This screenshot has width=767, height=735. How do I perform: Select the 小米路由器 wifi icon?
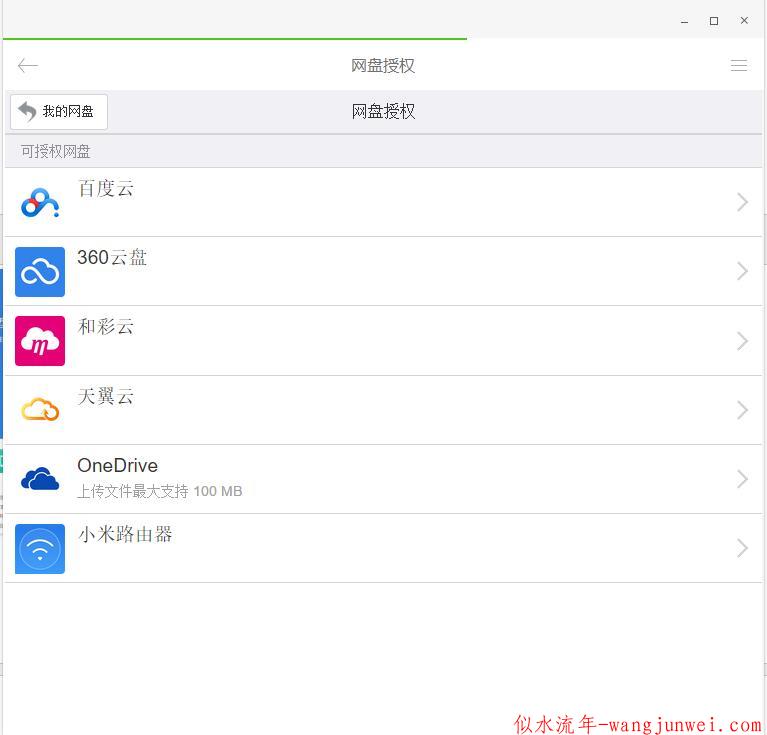[x=40, y=549]
